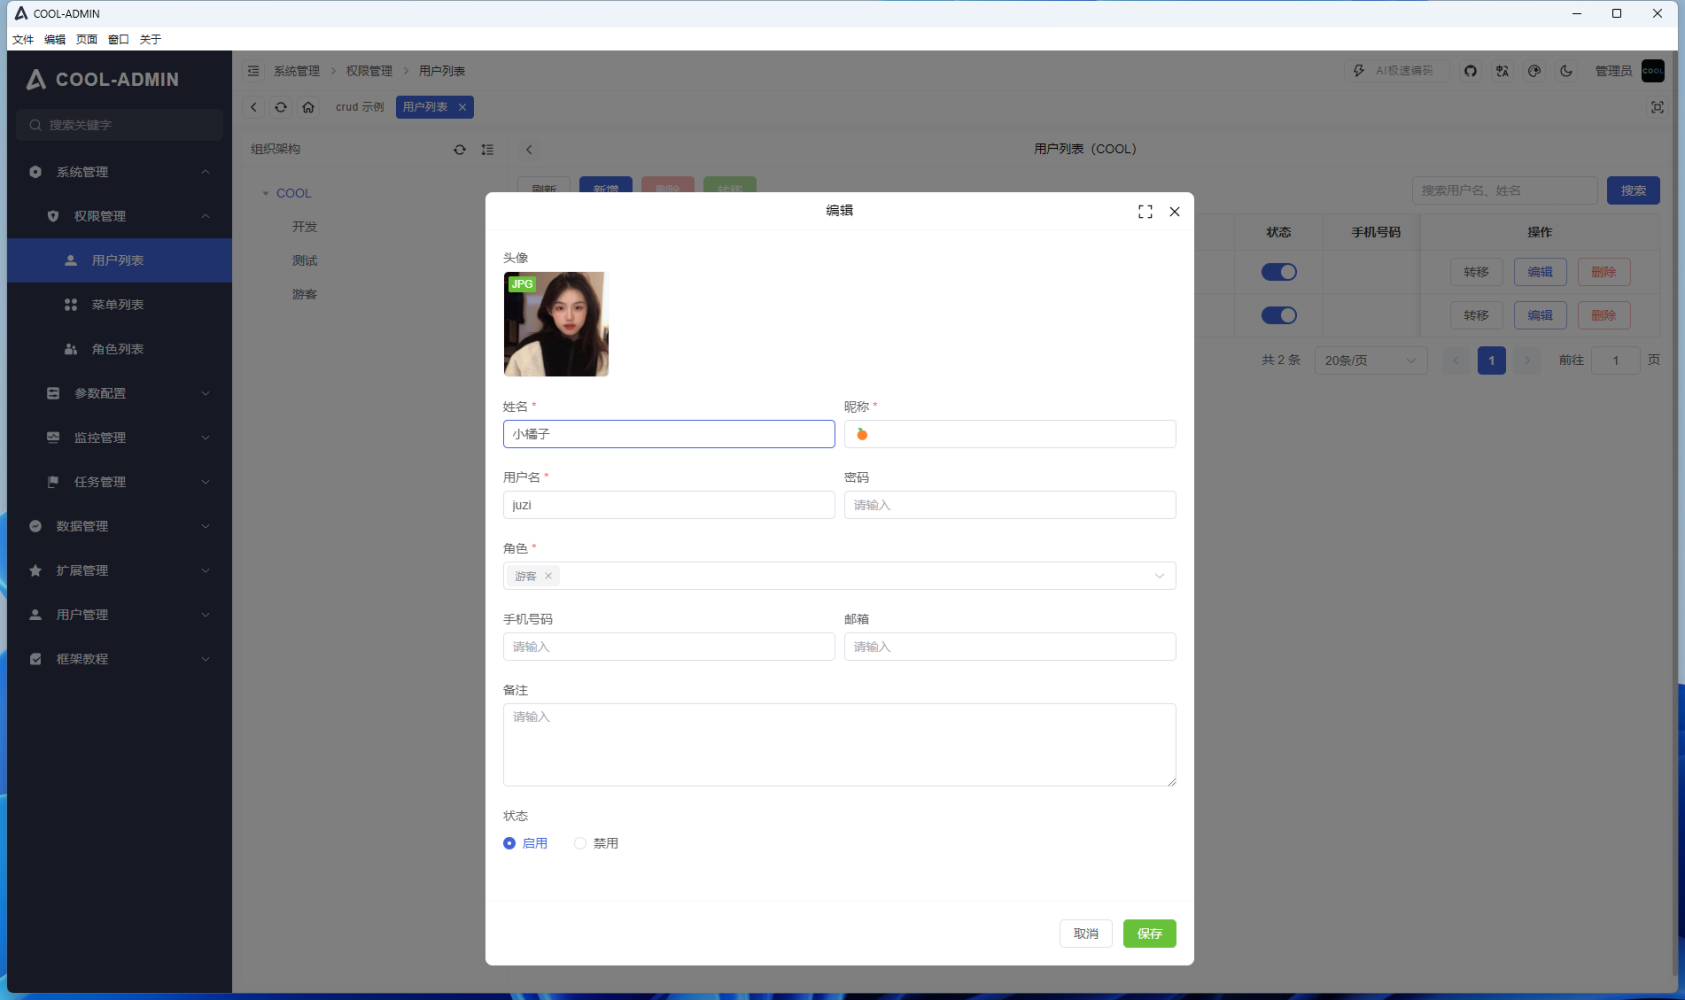Screen dimensions: 1685x1000
Task: Click the back arrow in the tab bar
Action: (254, 107)
